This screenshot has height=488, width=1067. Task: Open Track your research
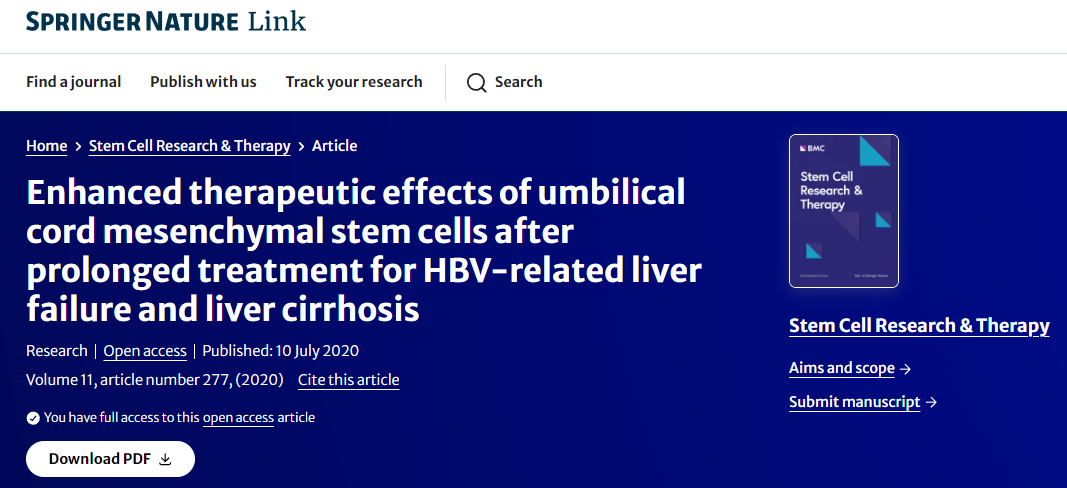354,82
